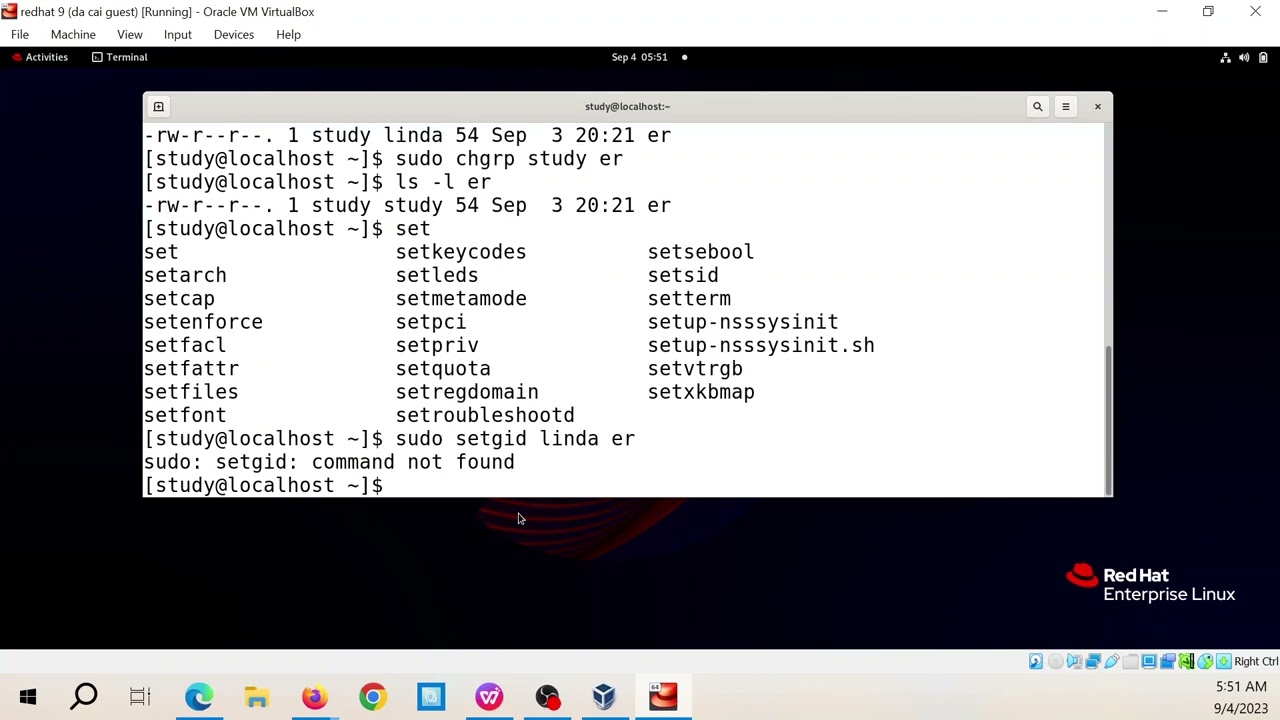Image resolution: width=1280 pixels, height=720 pixels.
Task: Open File Explorer from the taskbar
Action: [x=256, y=697]
